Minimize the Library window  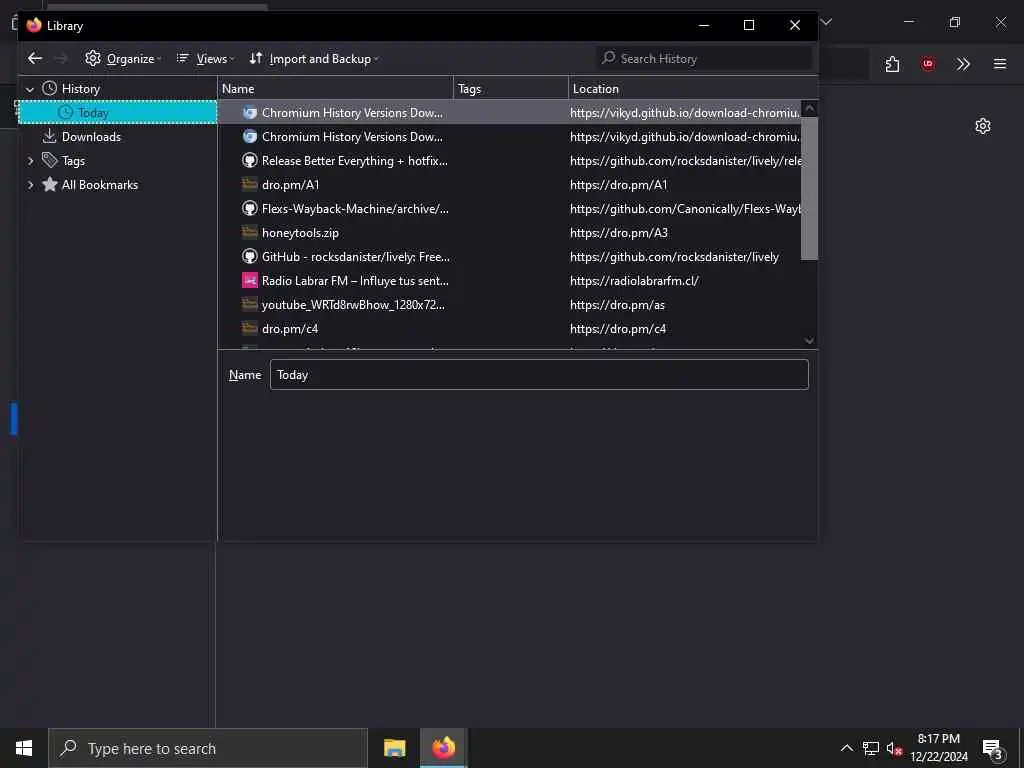(x=704, y=25)
